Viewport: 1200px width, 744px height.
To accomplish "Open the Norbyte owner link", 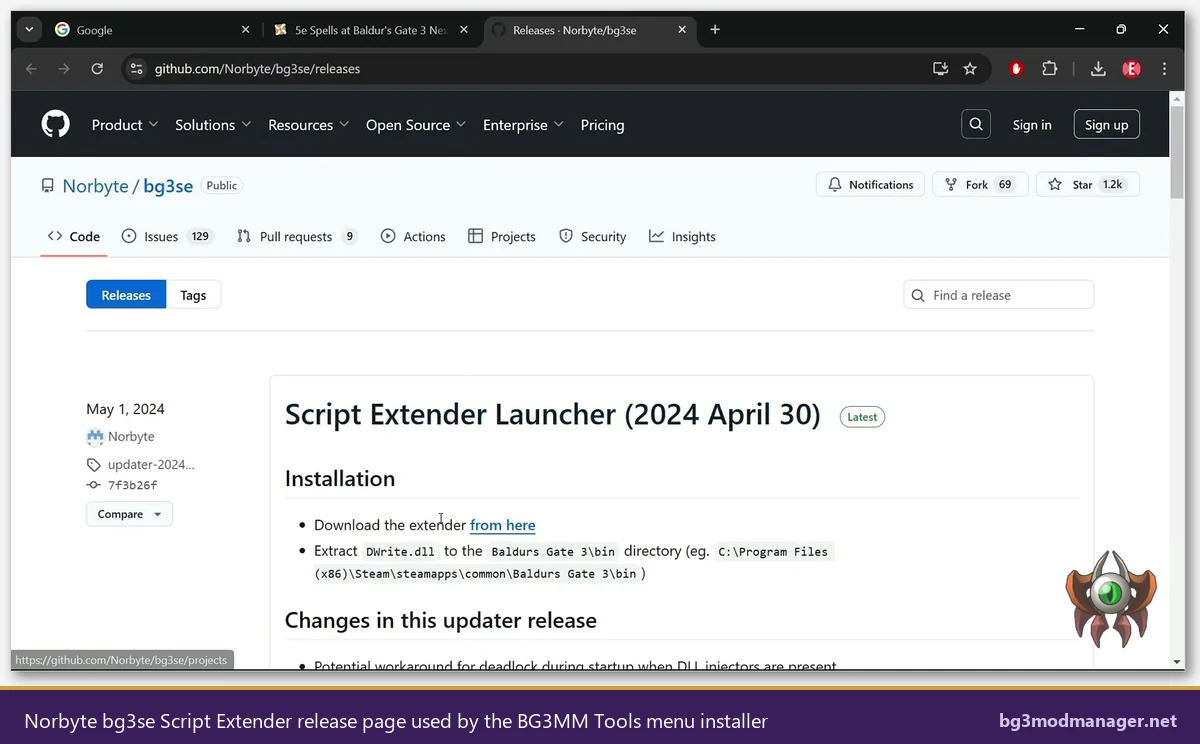I will [x=95, y=186].
